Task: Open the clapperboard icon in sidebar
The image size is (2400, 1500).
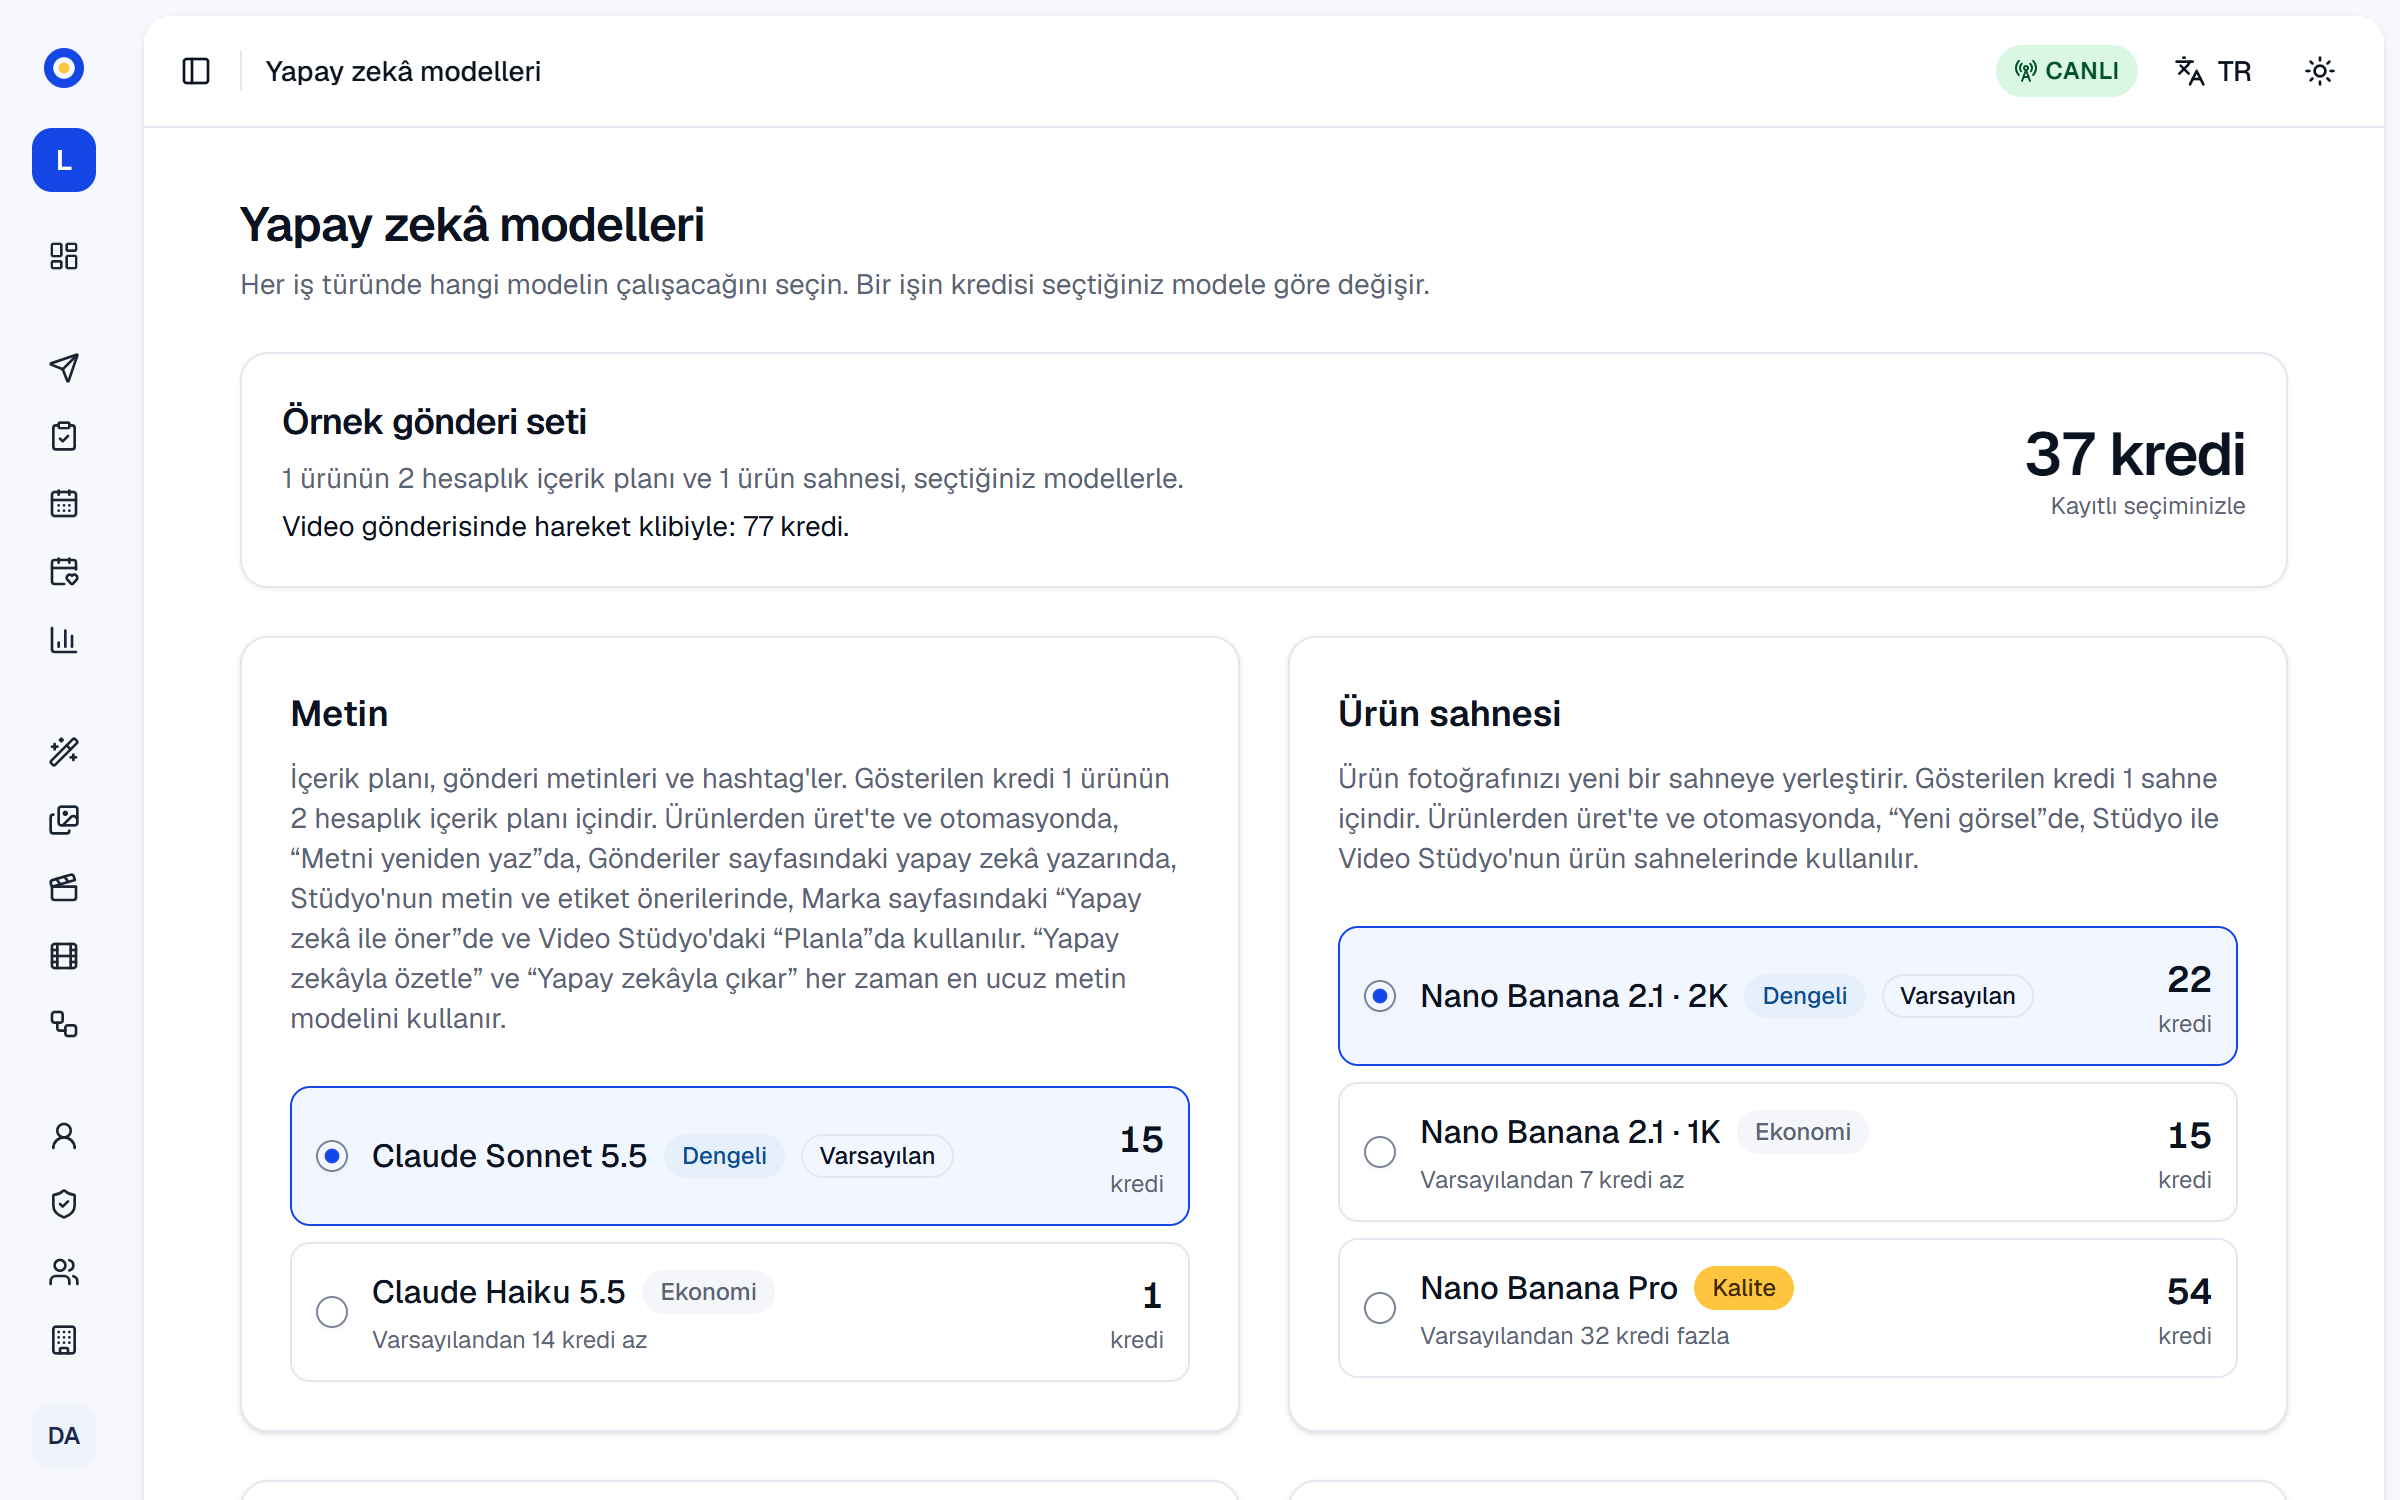Action: 64,888
